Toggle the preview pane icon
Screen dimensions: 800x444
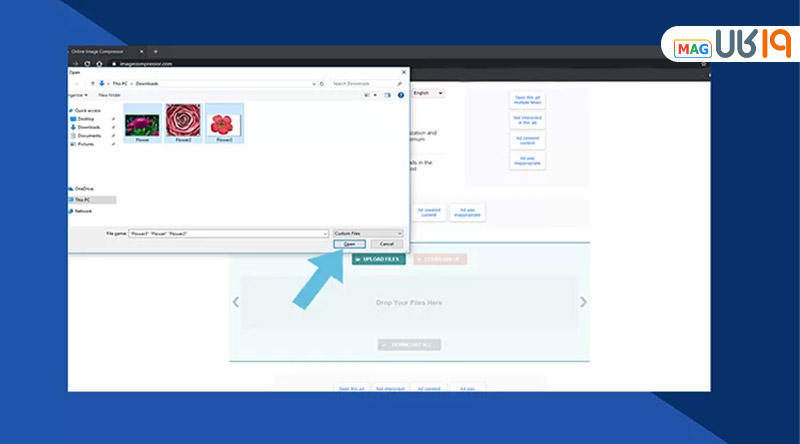point(386,94)
